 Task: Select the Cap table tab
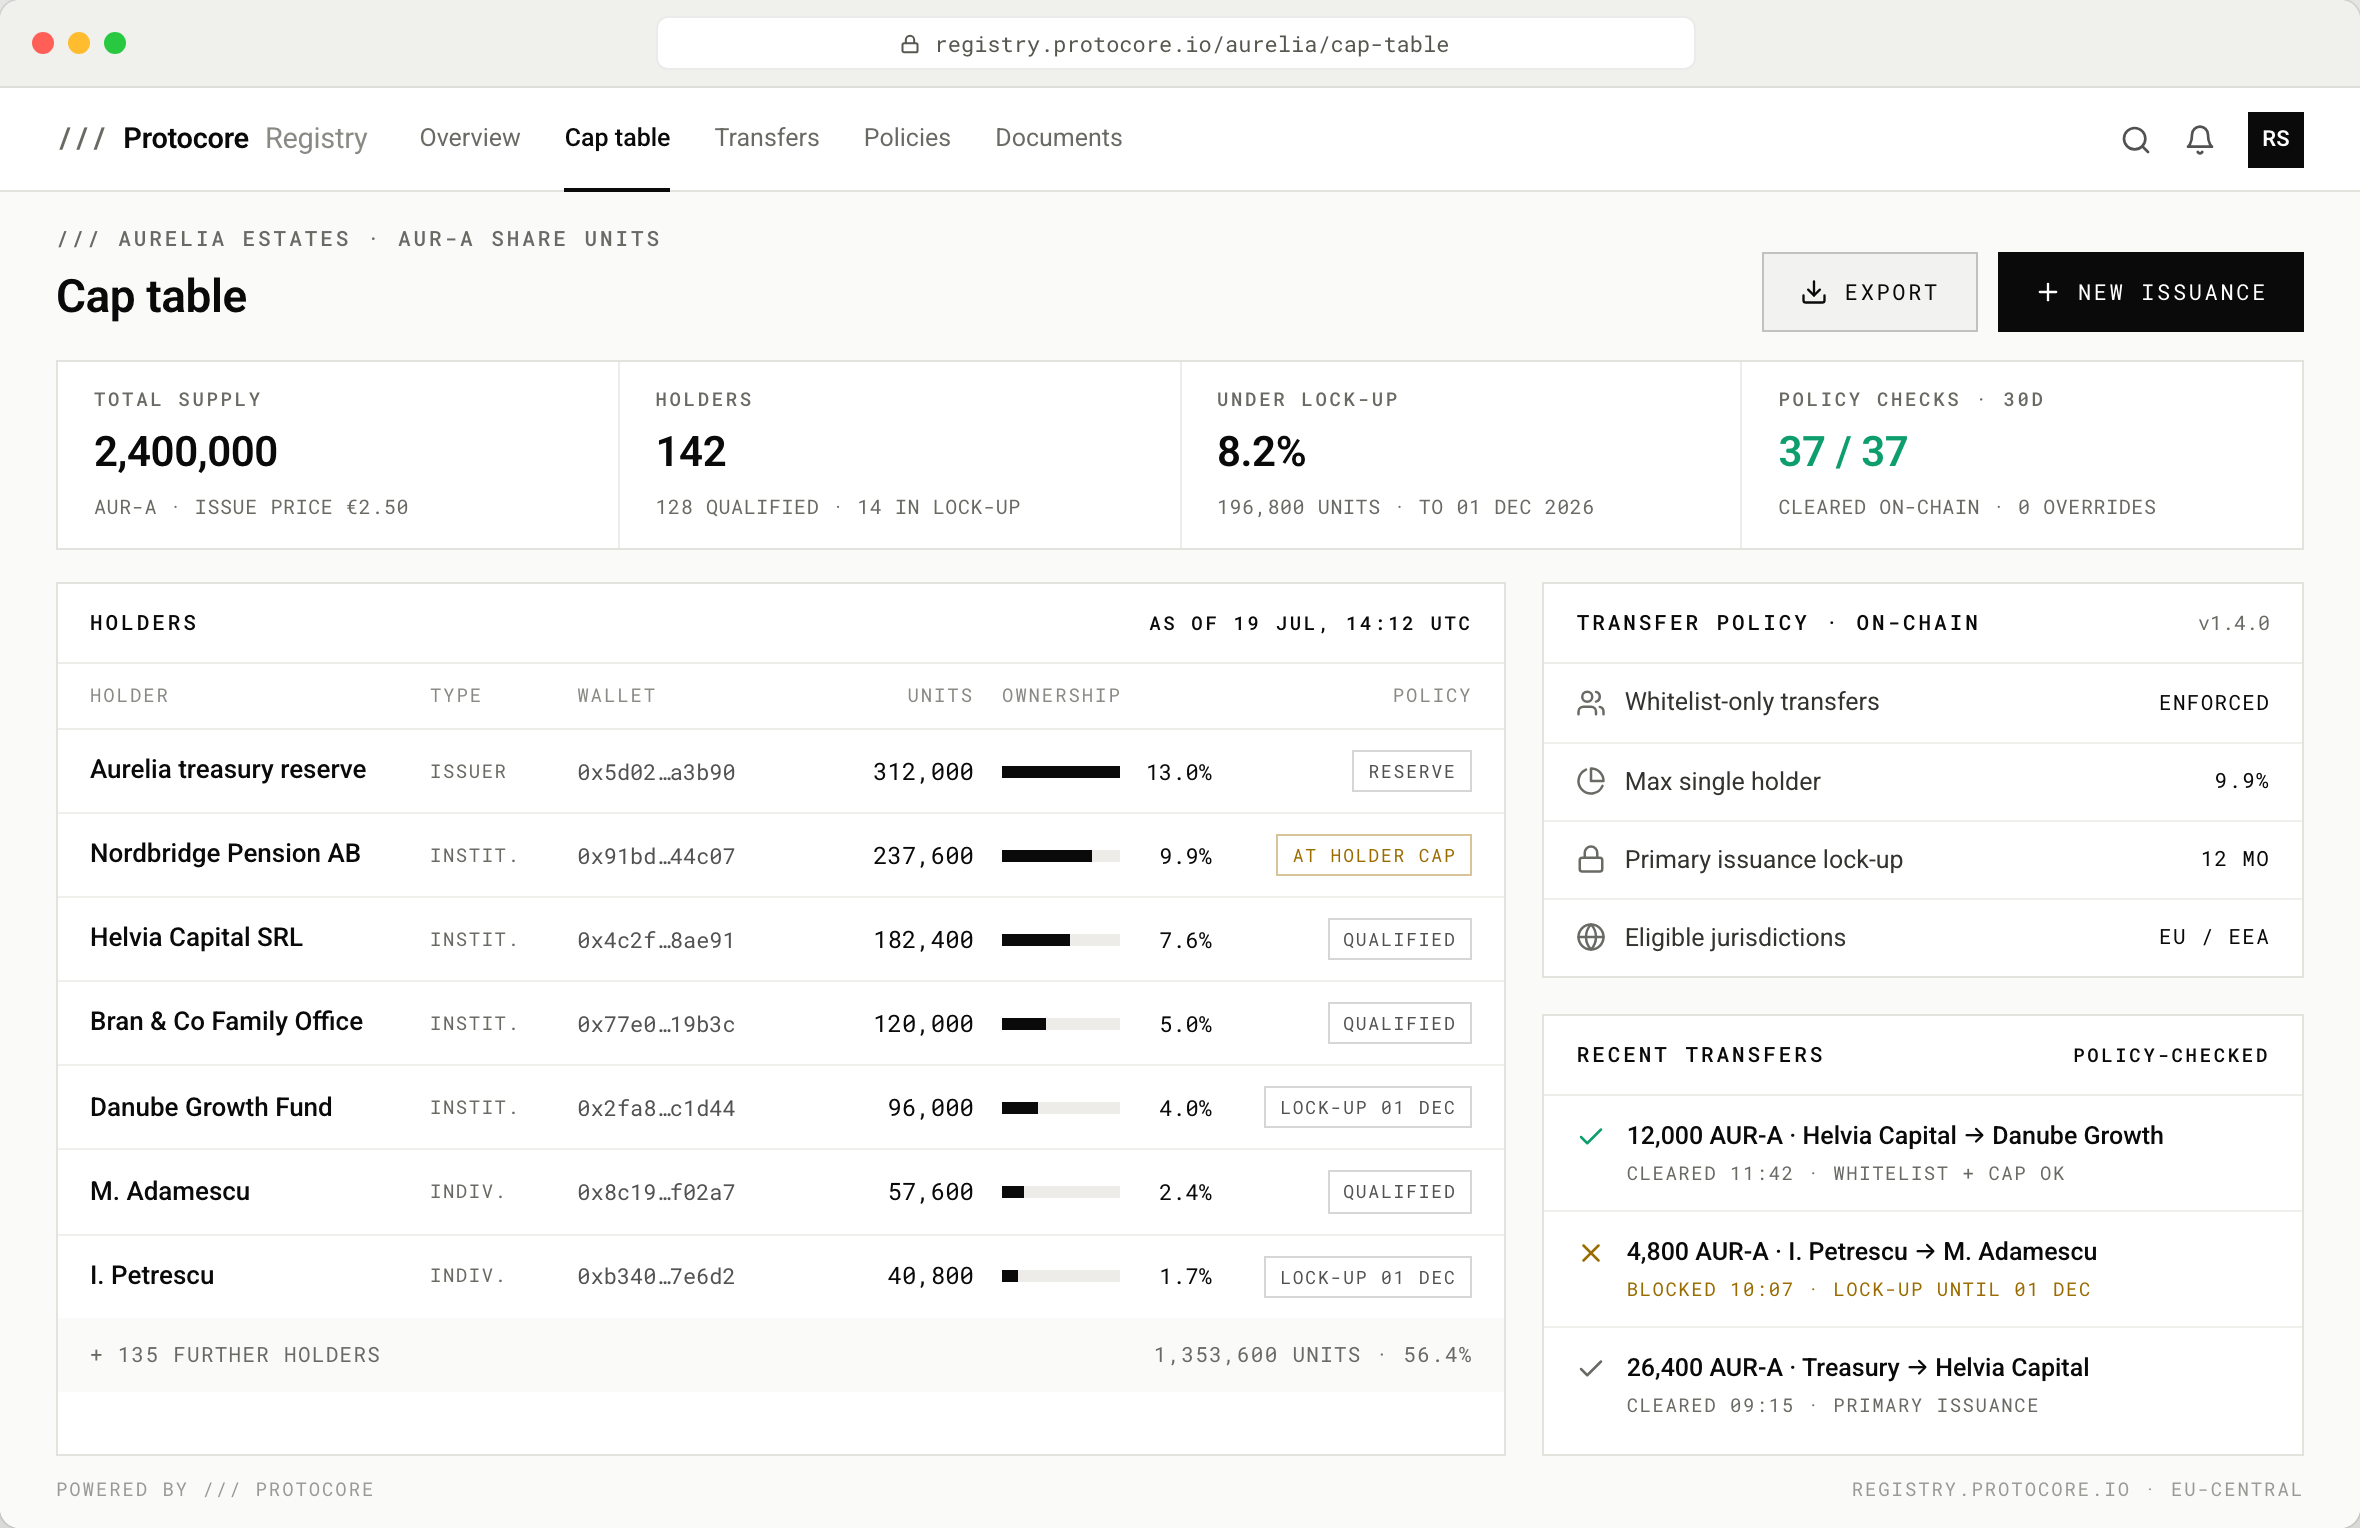click(617, 138)
